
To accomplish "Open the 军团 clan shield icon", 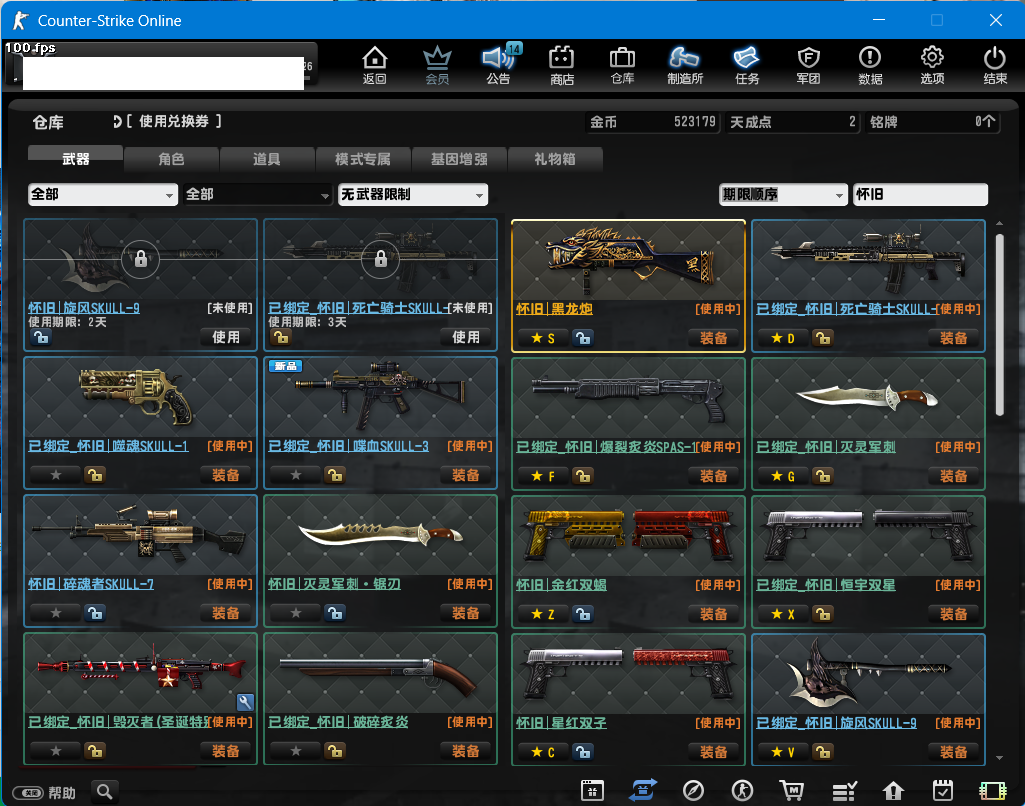I will tap(809, 65).
